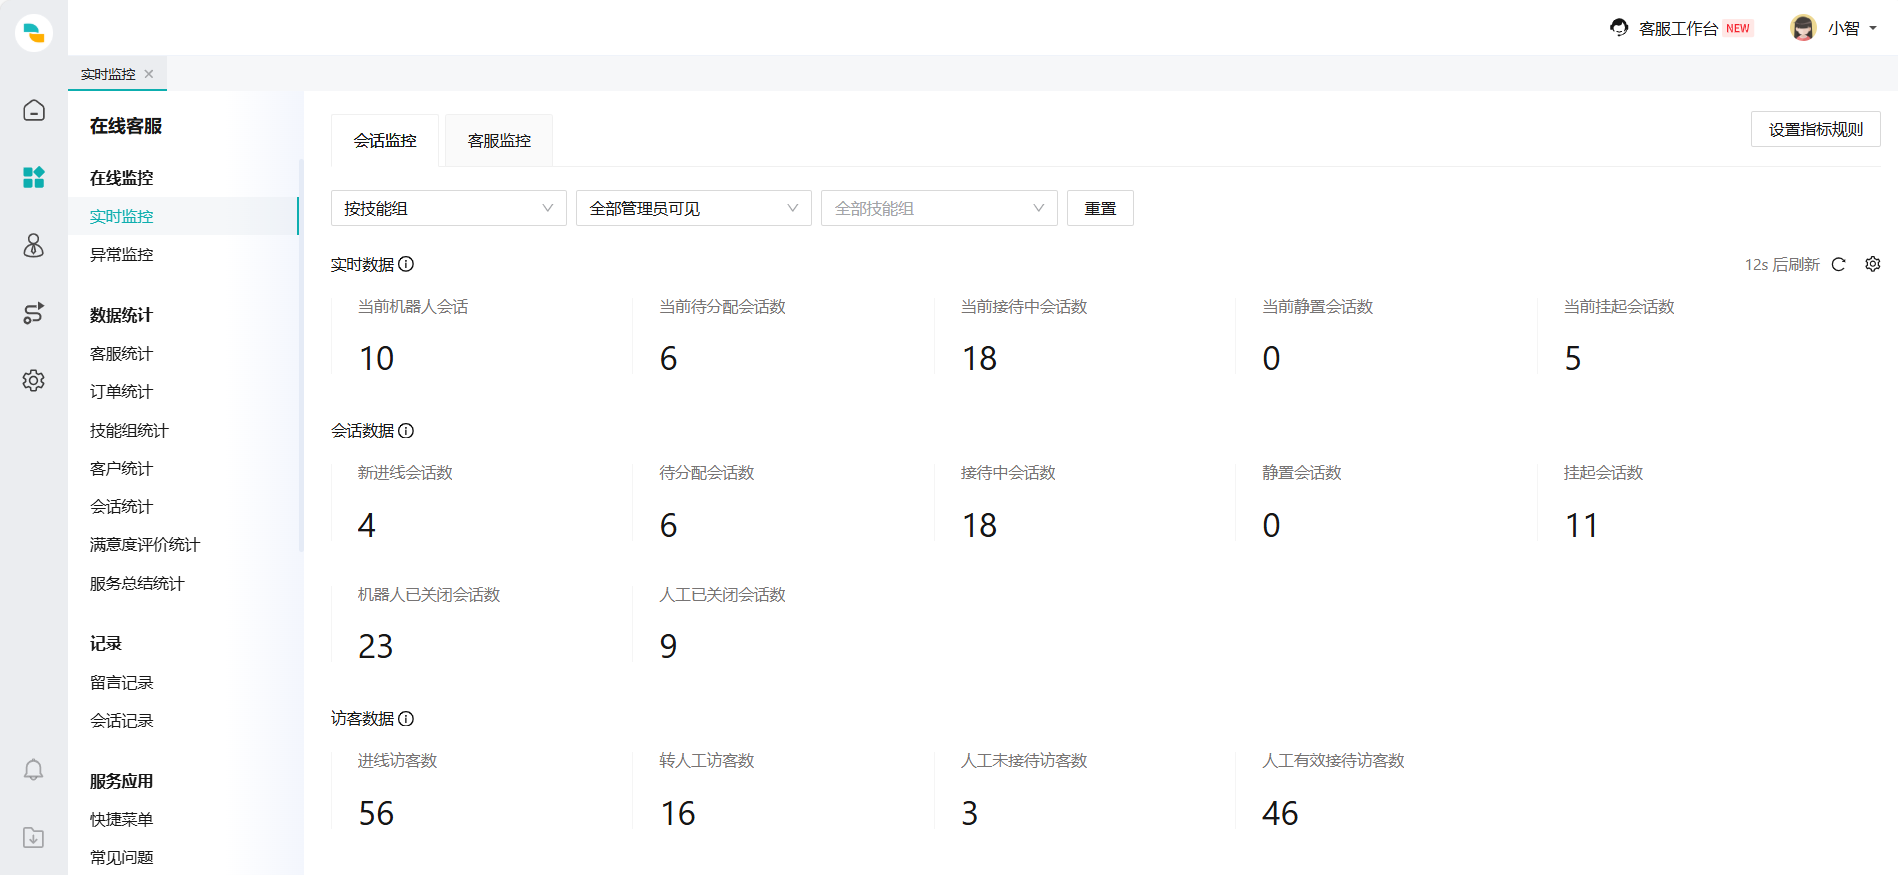
Task: Click the 新进线会话数 value 4
Action: click(x=366, y=525)
